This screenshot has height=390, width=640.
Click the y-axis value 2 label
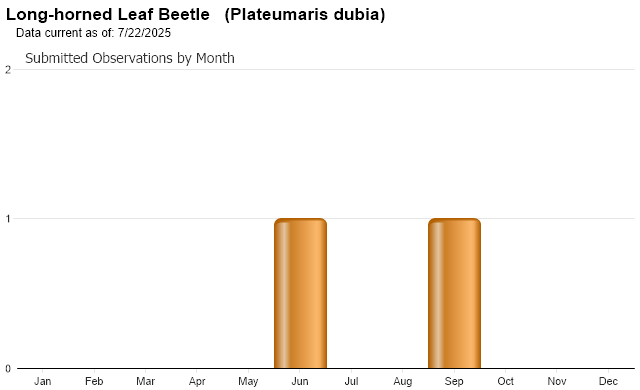(8, 70)
